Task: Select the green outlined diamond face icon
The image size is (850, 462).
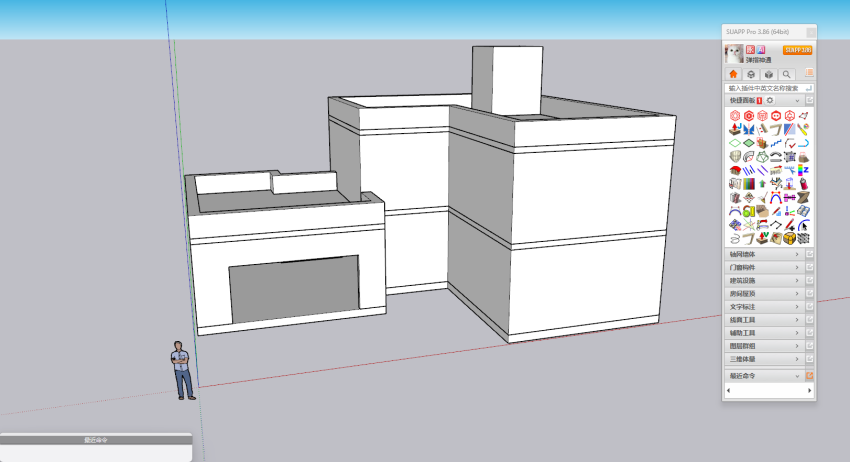Action: (x=735, y=143)
